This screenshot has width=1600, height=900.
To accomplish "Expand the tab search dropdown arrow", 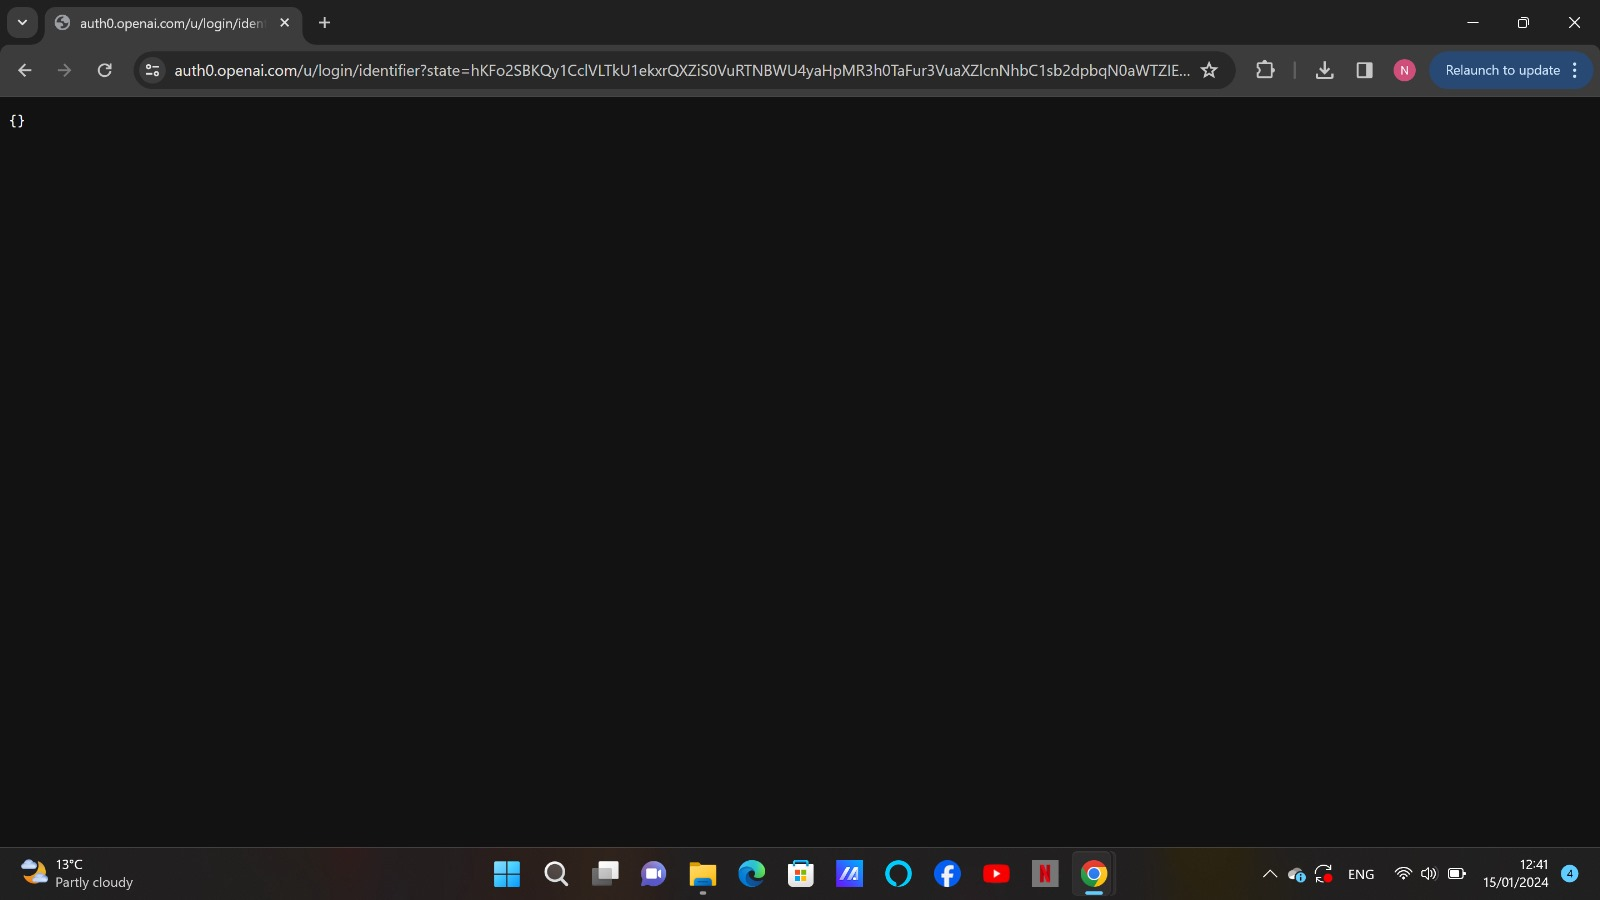I will click(22, 22).
